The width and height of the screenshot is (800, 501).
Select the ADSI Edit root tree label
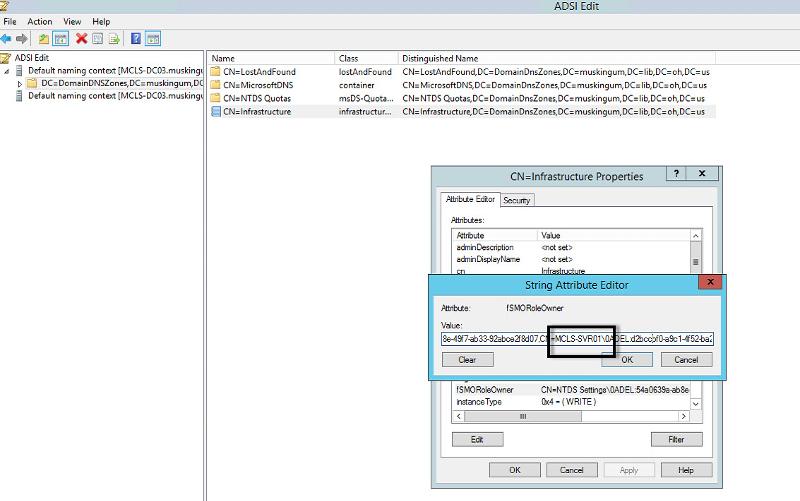pyautogui.click(x=32, y=58)
